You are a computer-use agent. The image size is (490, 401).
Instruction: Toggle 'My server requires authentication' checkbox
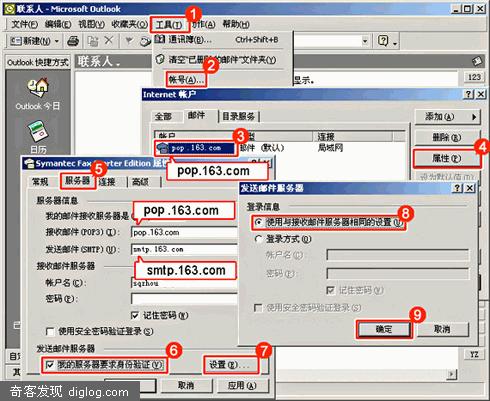click(x=50, y=365)
